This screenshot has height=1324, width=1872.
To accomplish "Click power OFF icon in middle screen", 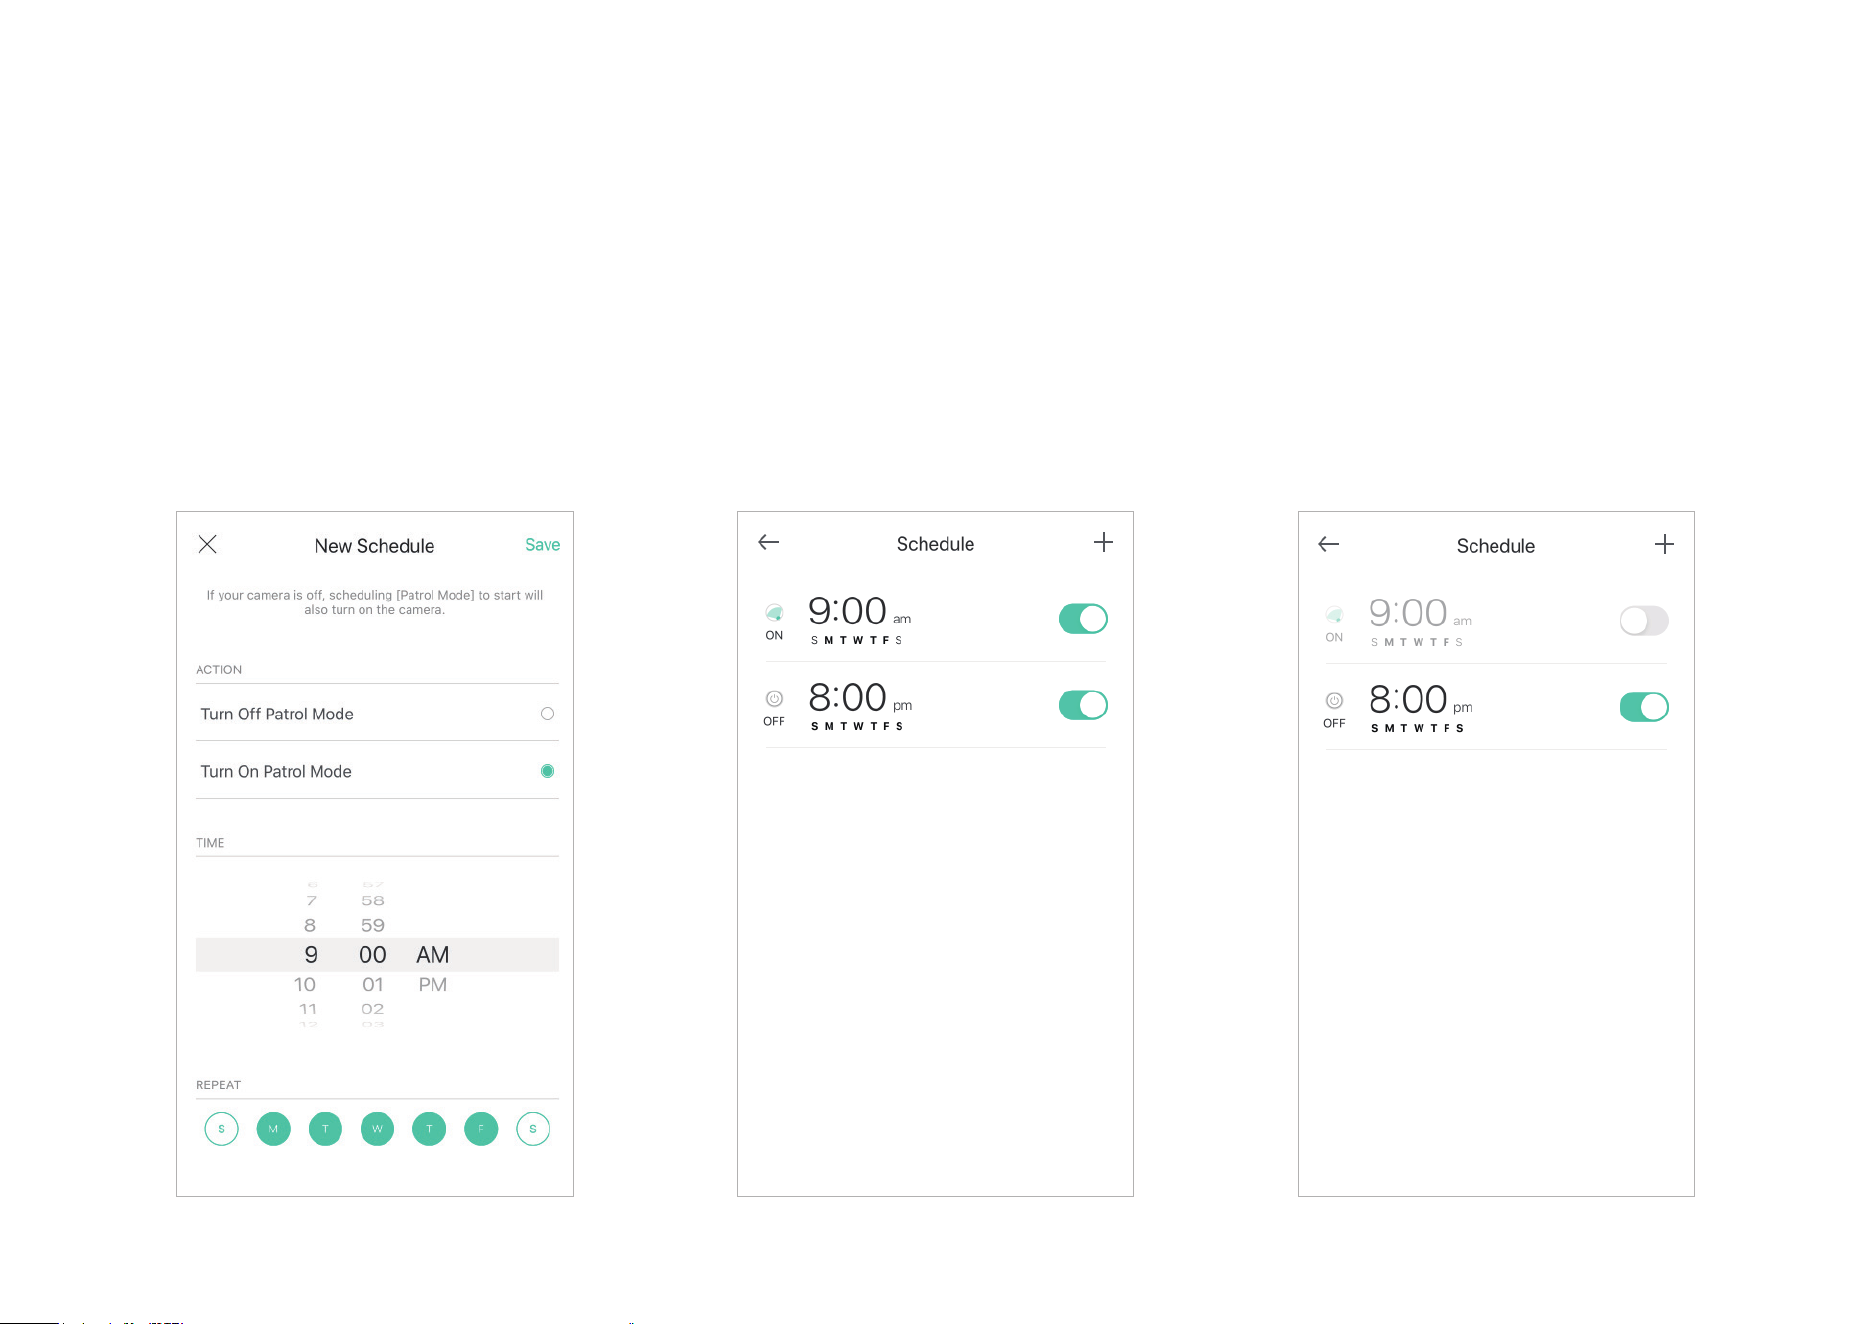I will click(x=774, y=699).
